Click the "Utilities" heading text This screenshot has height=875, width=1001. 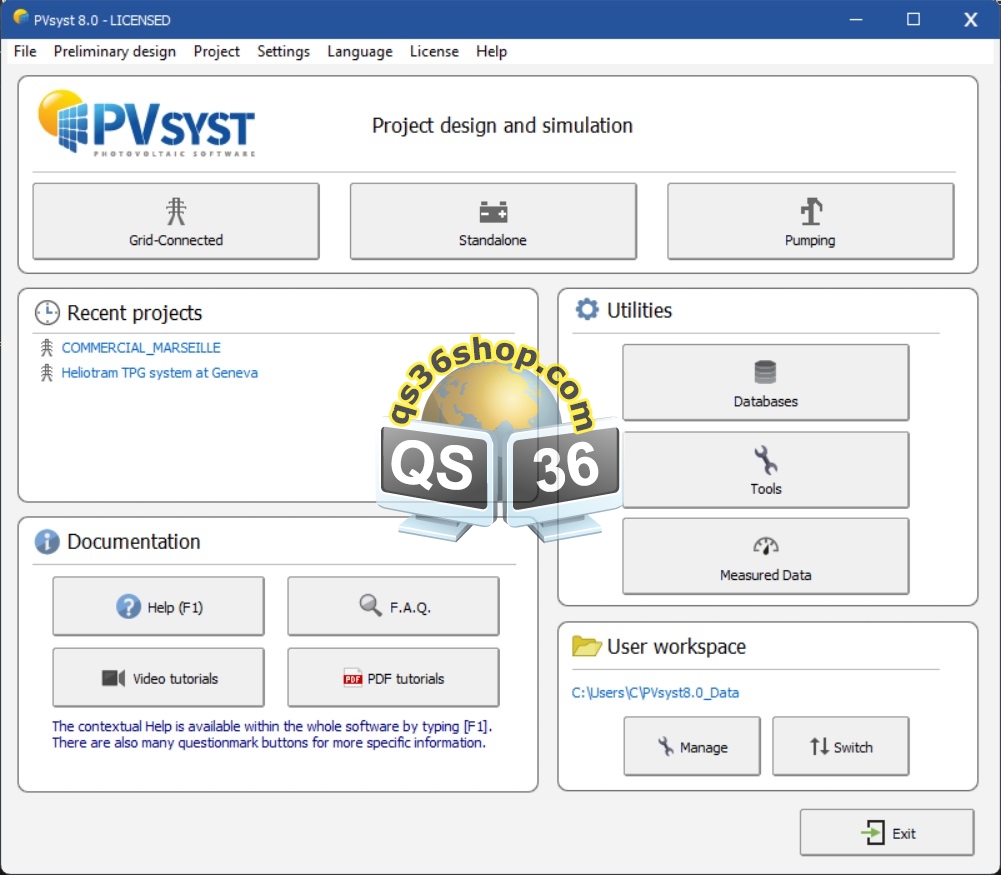640,310
